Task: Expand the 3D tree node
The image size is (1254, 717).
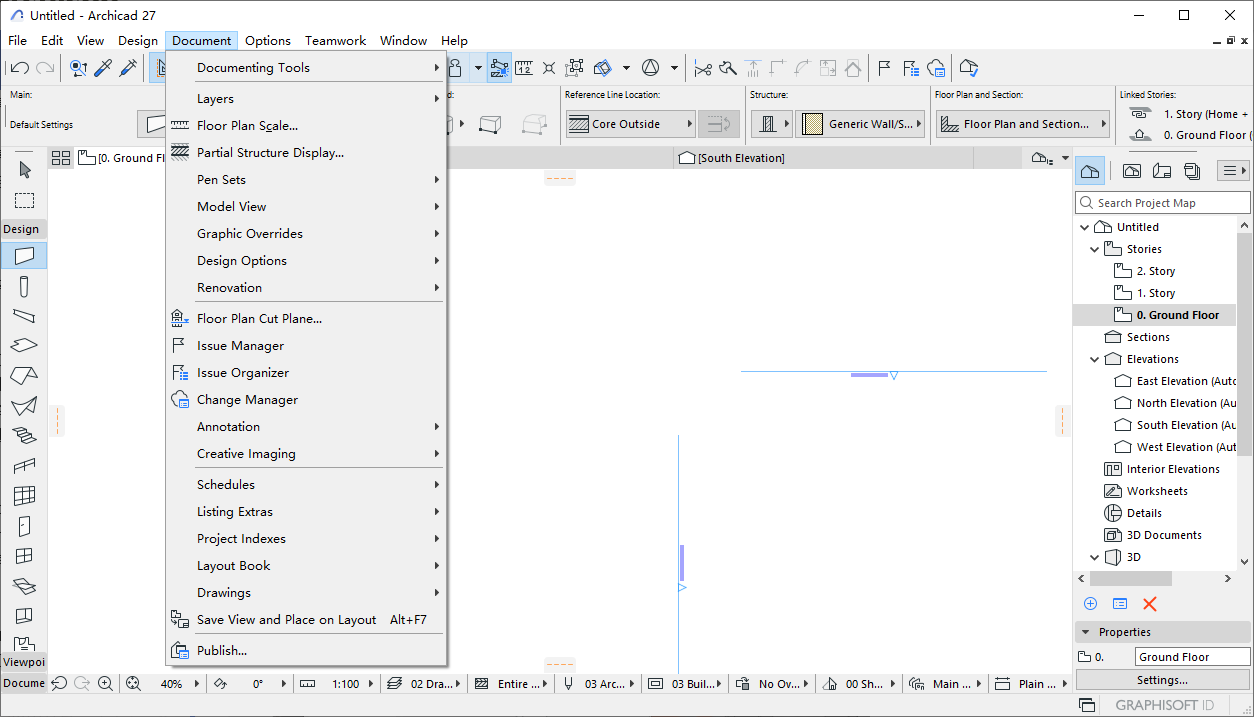Action: coord(1095,557)
